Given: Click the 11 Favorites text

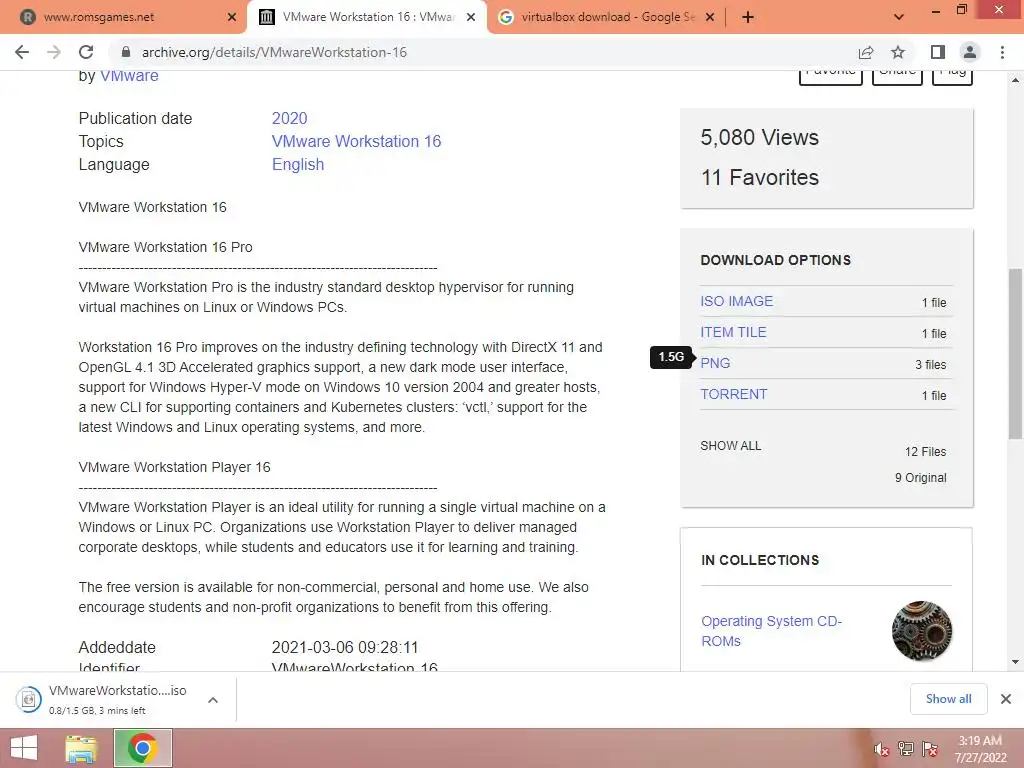Looking at the screenshot, I should pyautogui.click(x=760, y=177).
